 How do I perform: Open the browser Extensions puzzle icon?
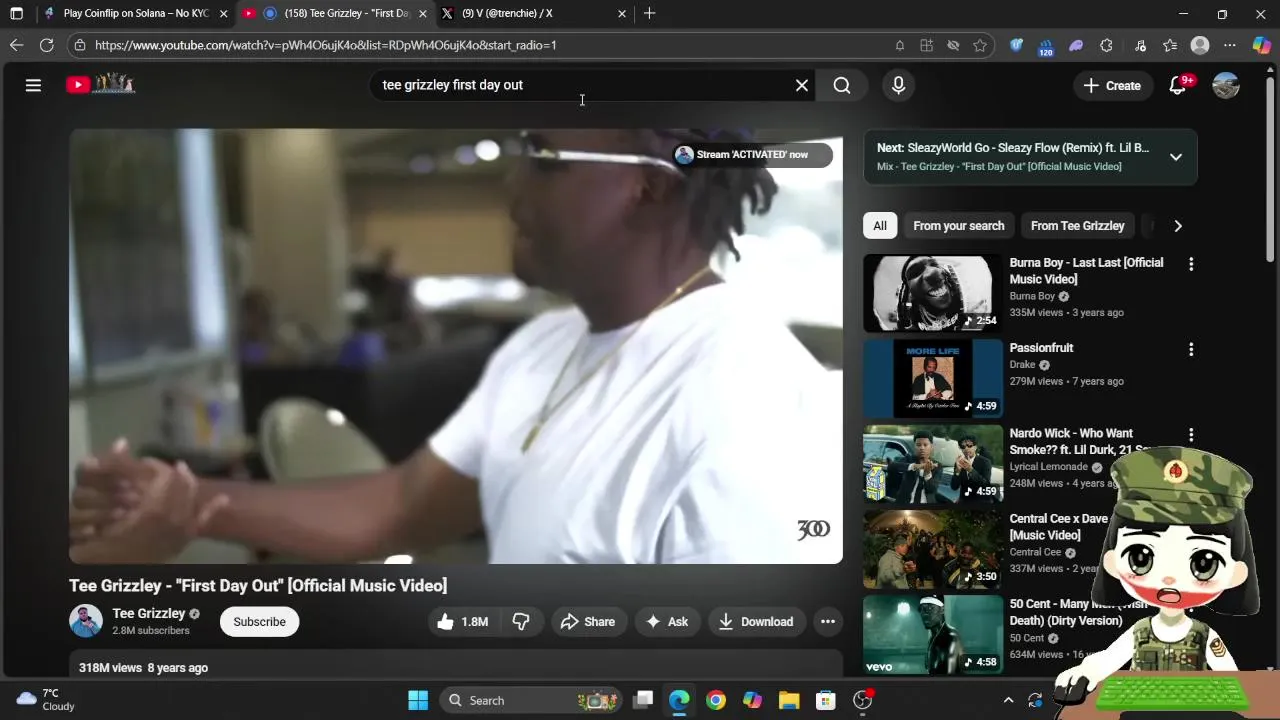pyautogui.click(x=1106, y=45)
